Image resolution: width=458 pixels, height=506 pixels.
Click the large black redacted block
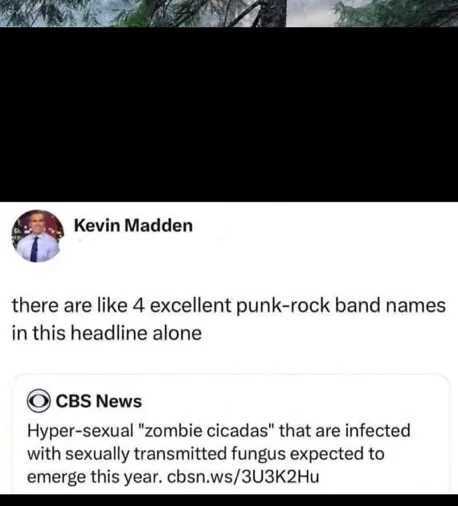[x=229, y=114]
